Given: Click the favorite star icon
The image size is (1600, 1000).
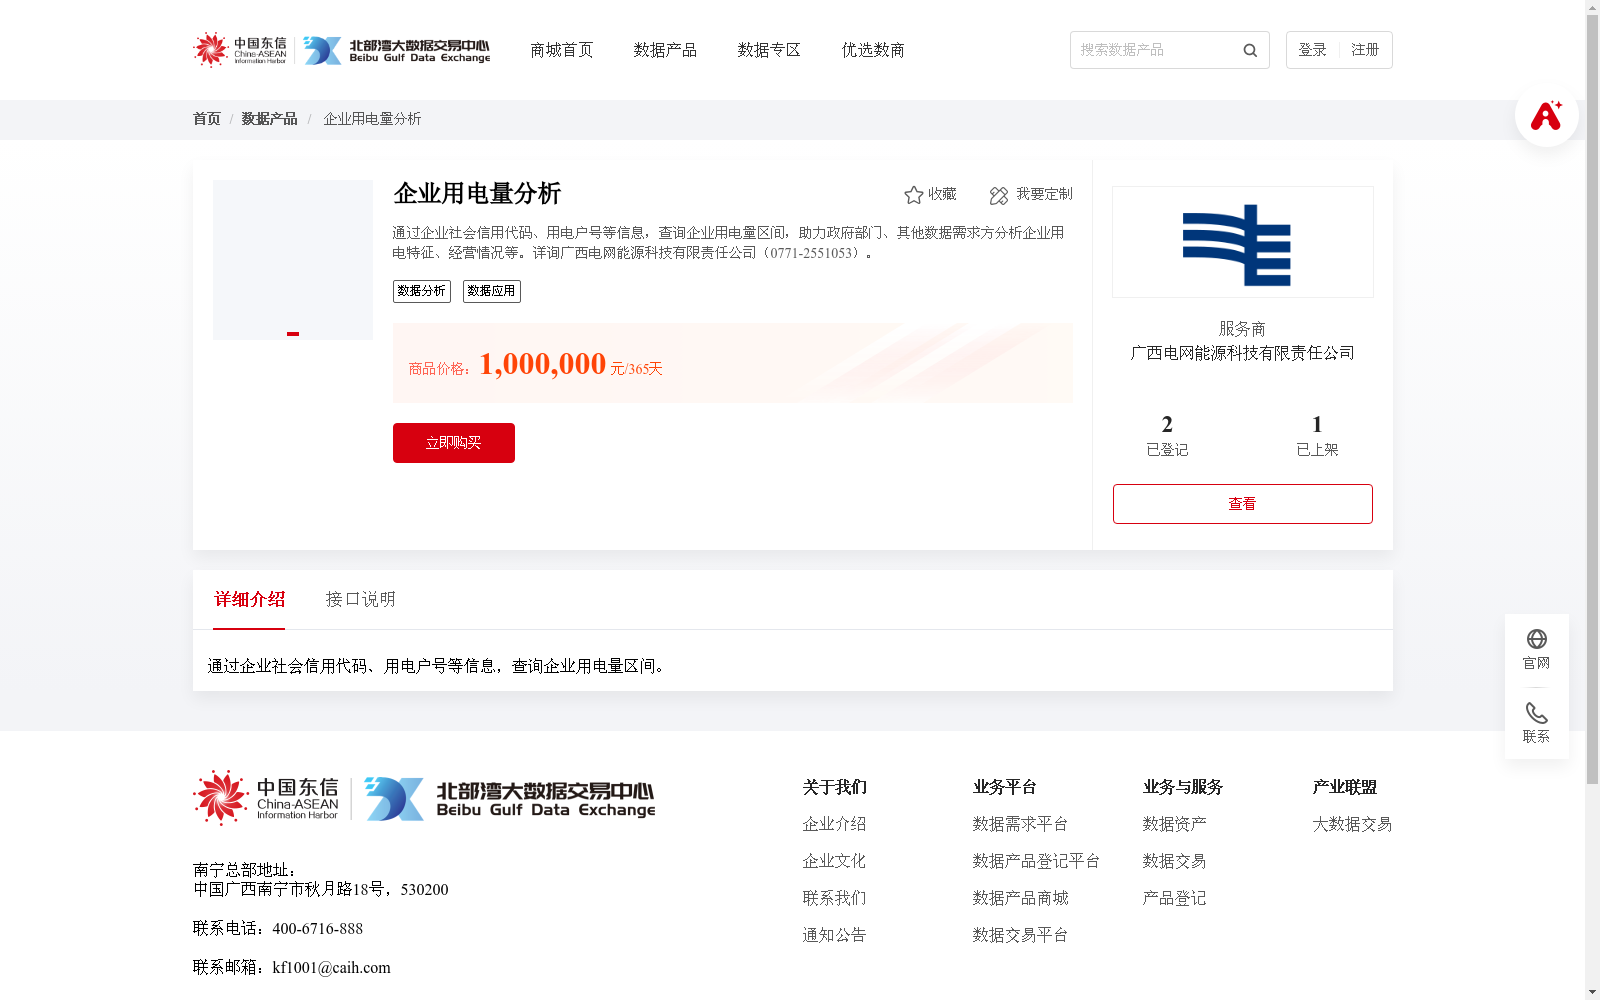Looking at the screenshot, I should point(913,195).
